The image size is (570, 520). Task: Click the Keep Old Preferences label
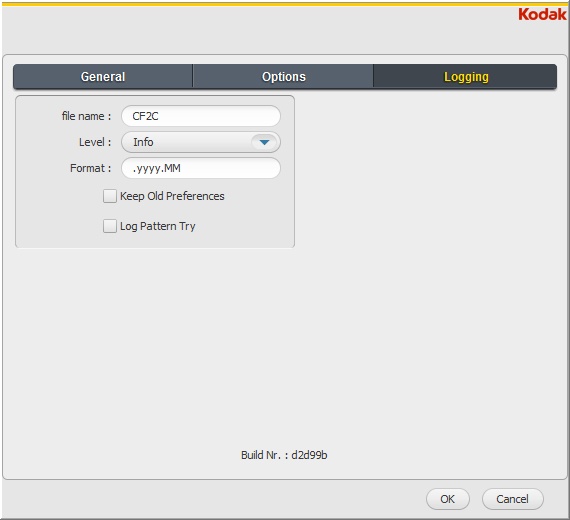[x=172, y=196]
